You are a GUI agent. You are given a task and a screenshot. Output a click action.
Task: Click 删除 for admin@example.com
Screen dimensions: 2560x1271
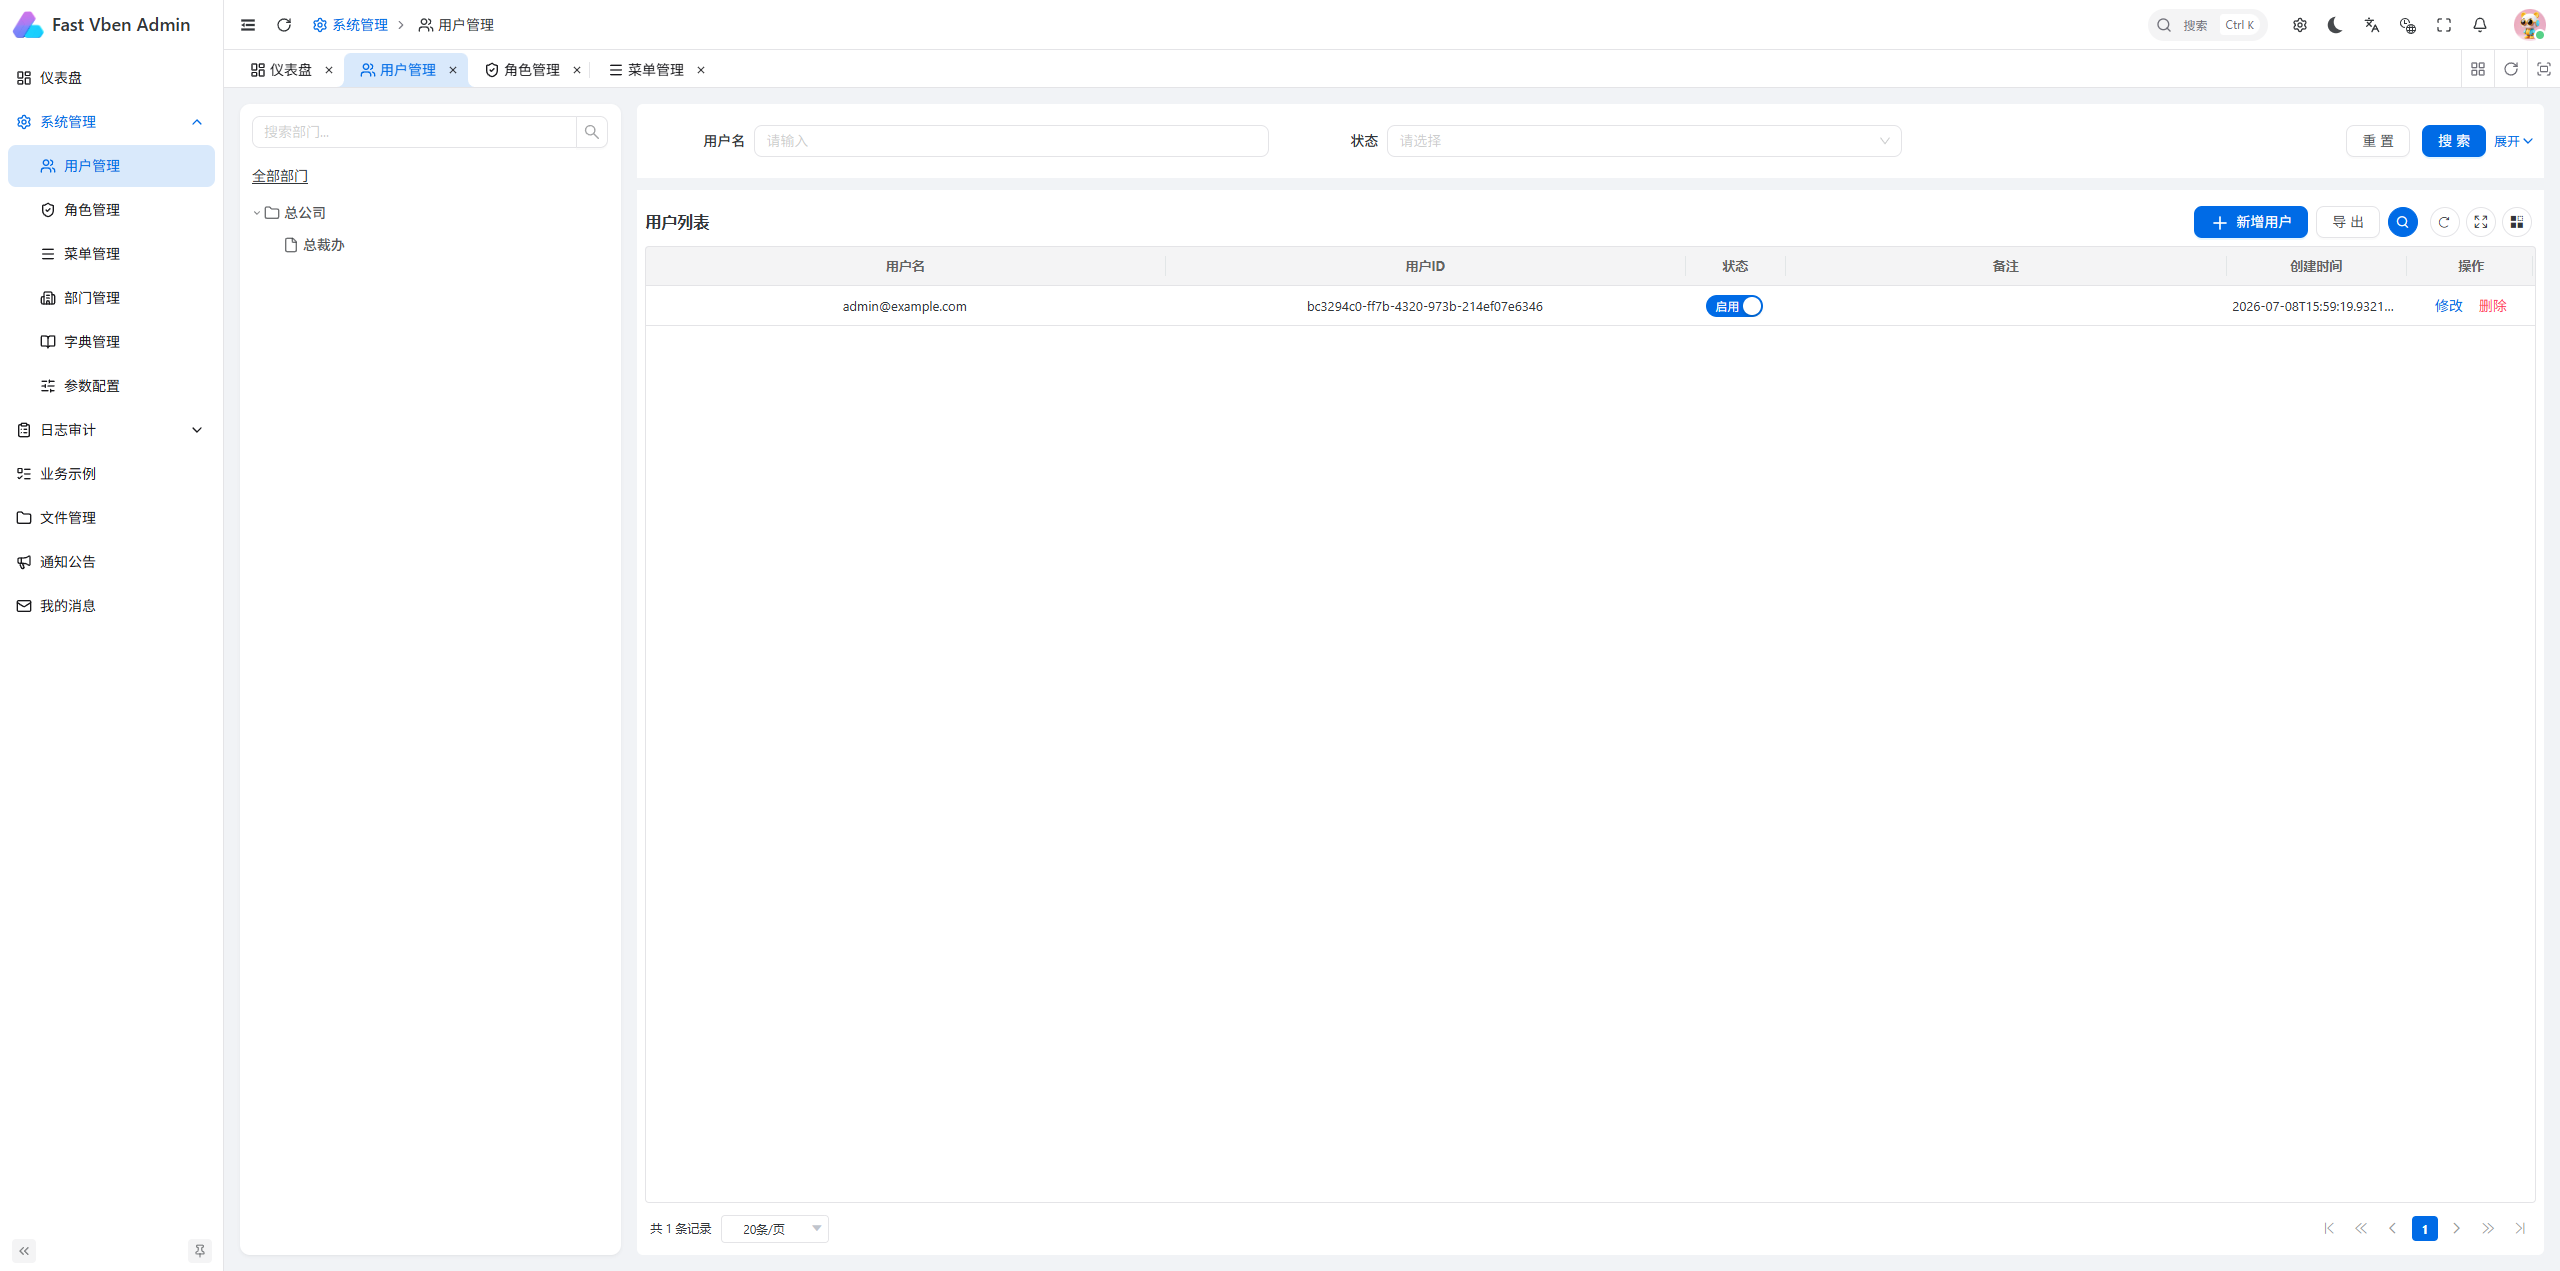coord(2493,306)
